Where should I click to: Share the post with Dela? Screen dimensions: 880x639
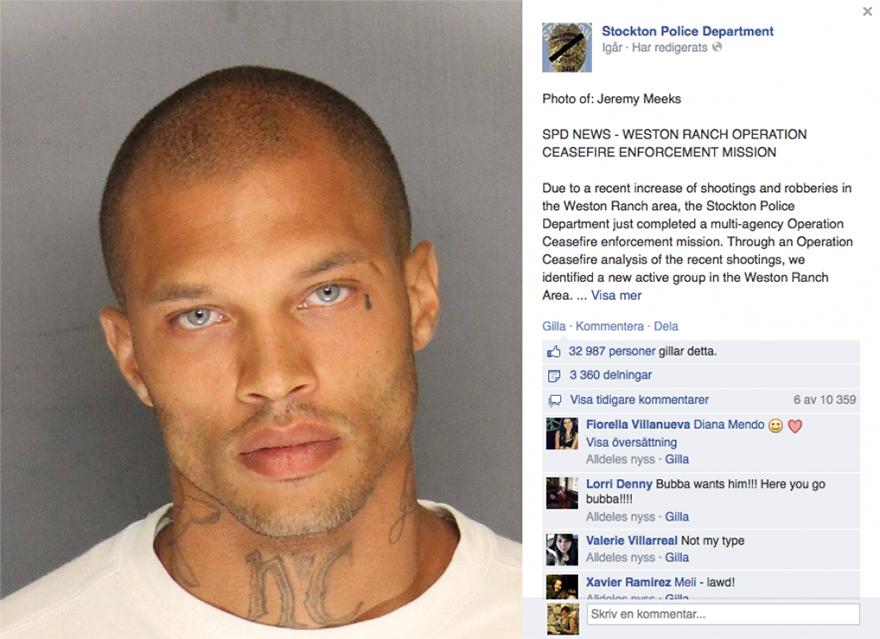(666, 327)
